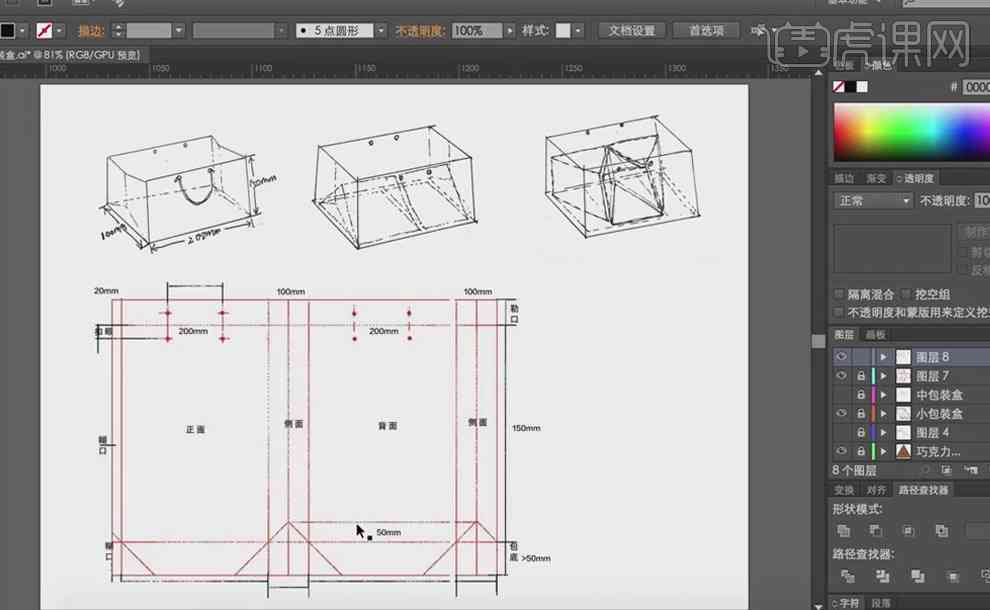Hide 图层 7 with its eye icon

(x=842, y=376)
